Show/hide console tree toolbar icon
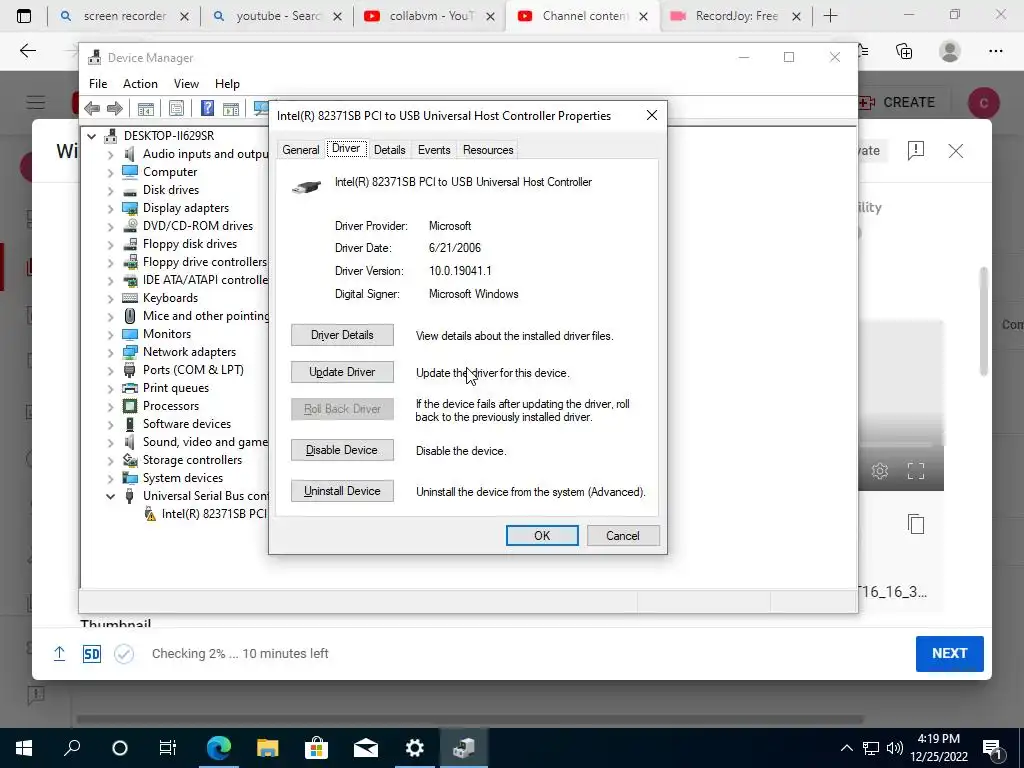The width and height of the screenshot is (1024, 768). (146, 108)
